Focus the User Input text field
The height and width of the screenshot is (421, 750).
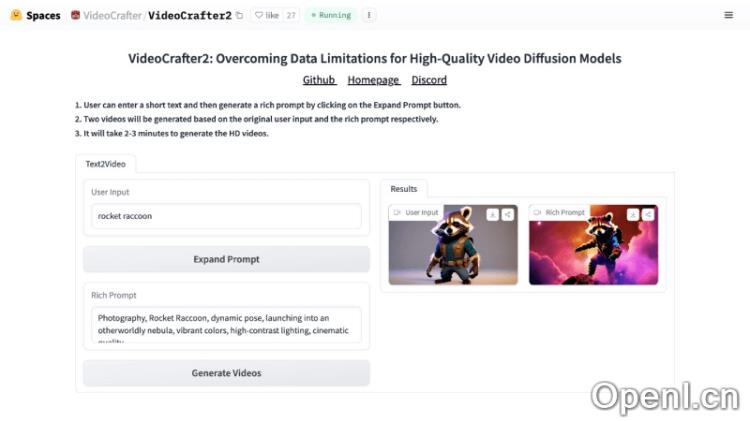click(226, 215)
